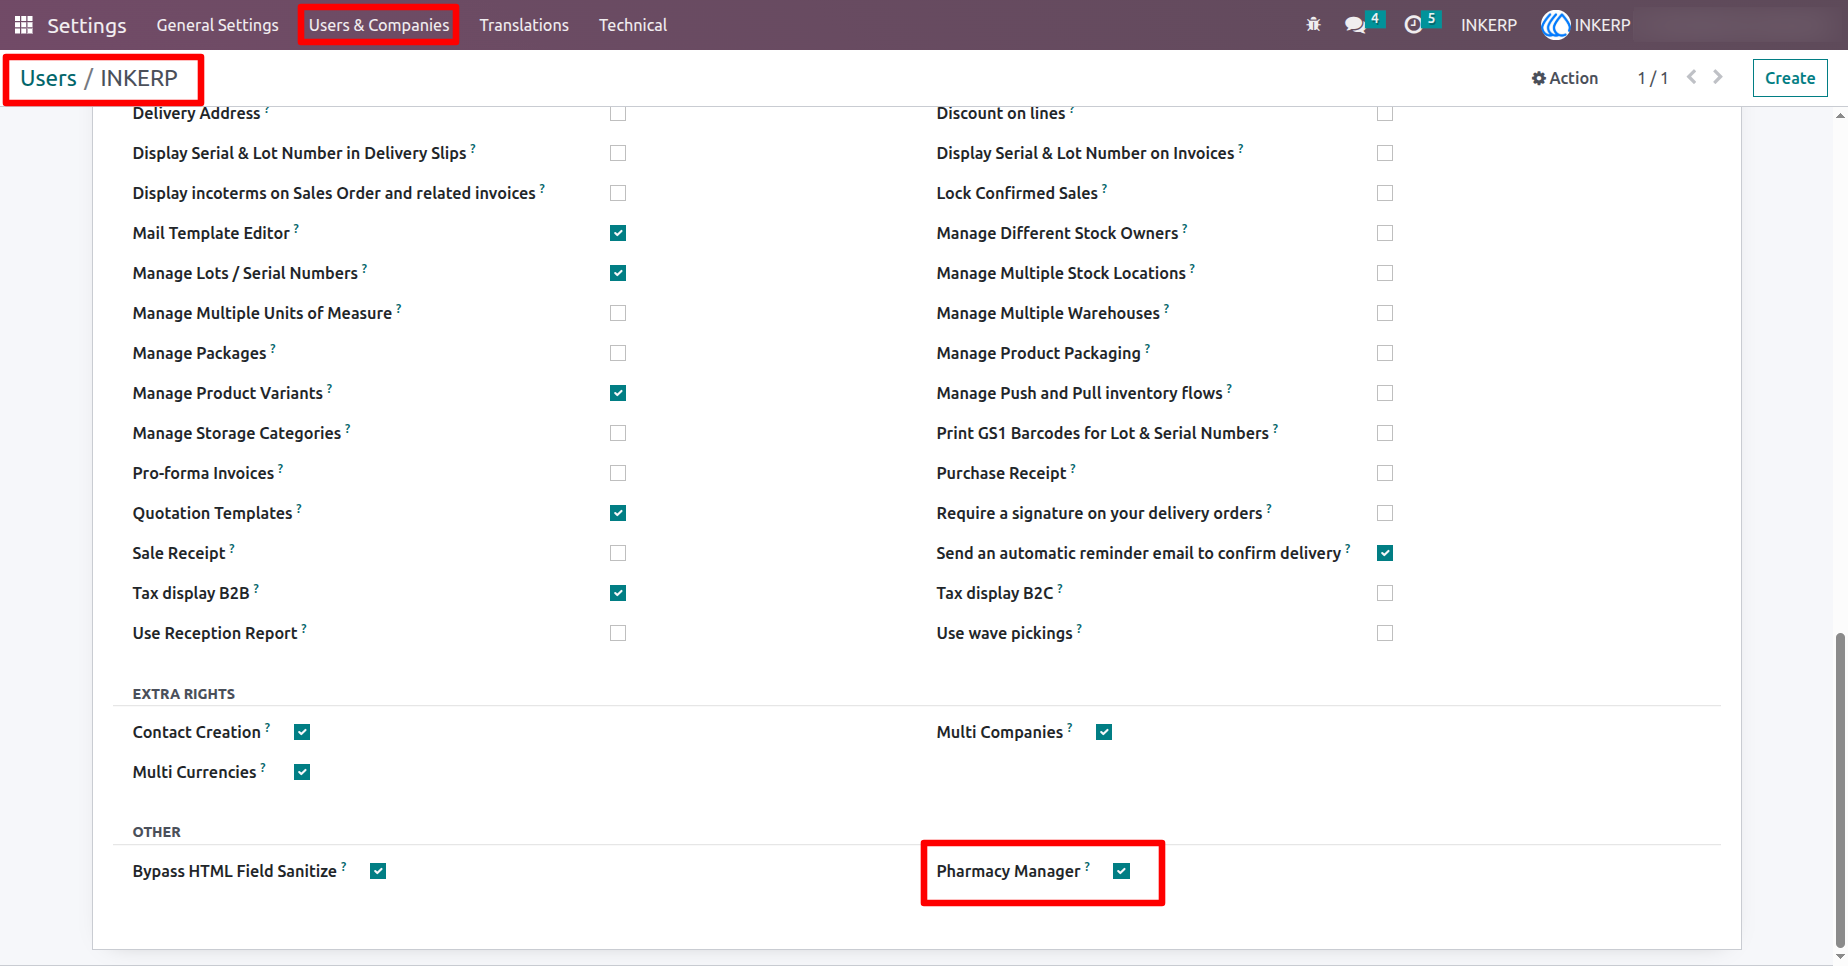The height and width of the screenshot is (966, 1848).
Task: Open the Action dropdown menu
Action: pyautogui.click(x=1565, y=78)
